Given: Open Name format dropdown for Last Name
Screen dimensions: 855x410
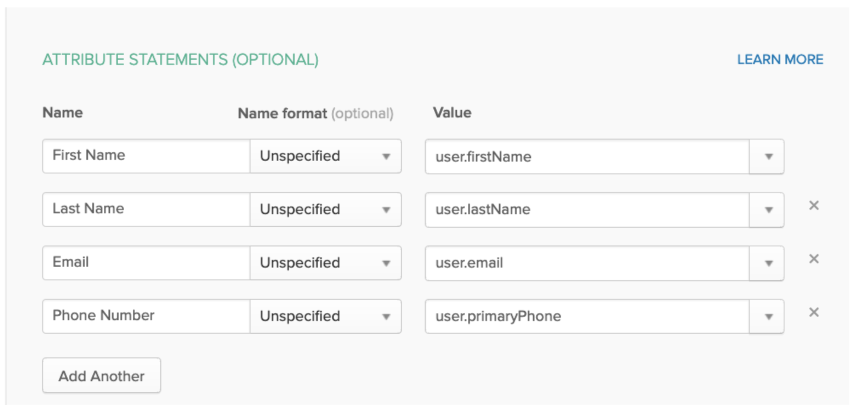Looking at the screenshot, I should pyautogui.click(x=325, y=209).
